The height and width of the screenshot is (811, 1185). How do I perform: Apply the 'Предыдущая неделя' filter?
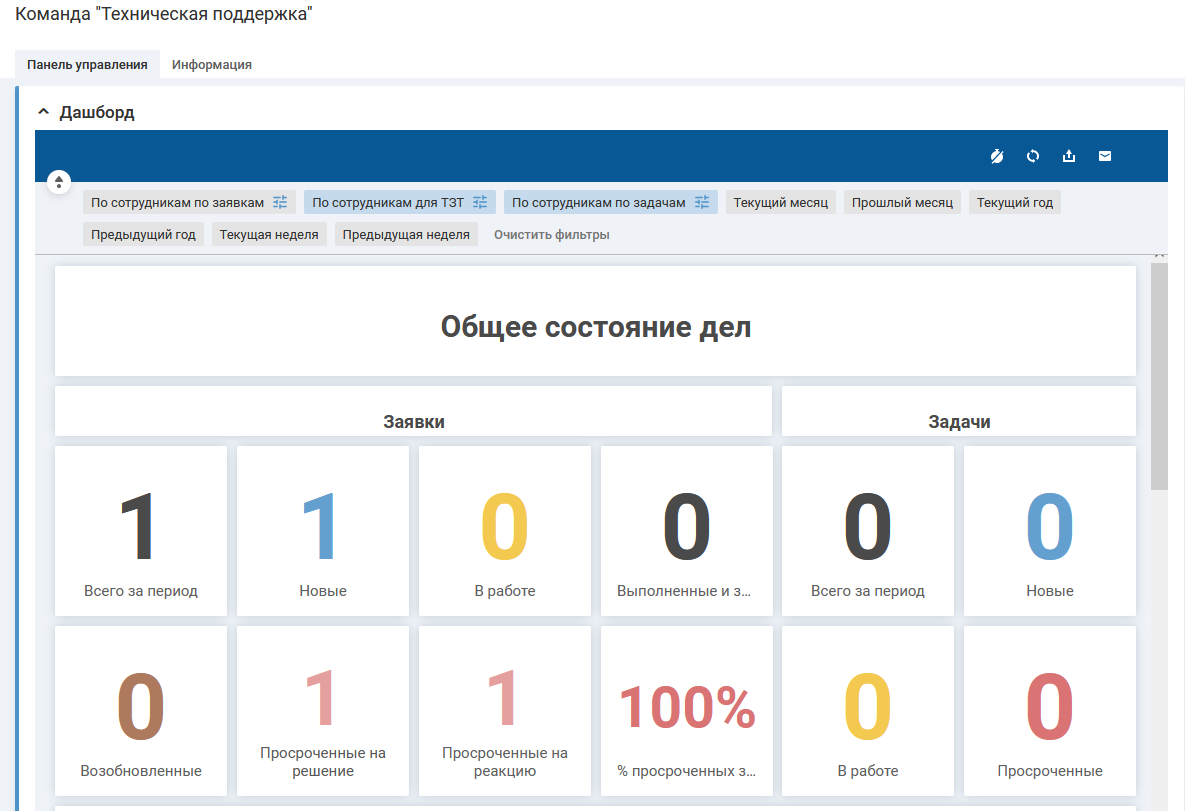[406, 235]
